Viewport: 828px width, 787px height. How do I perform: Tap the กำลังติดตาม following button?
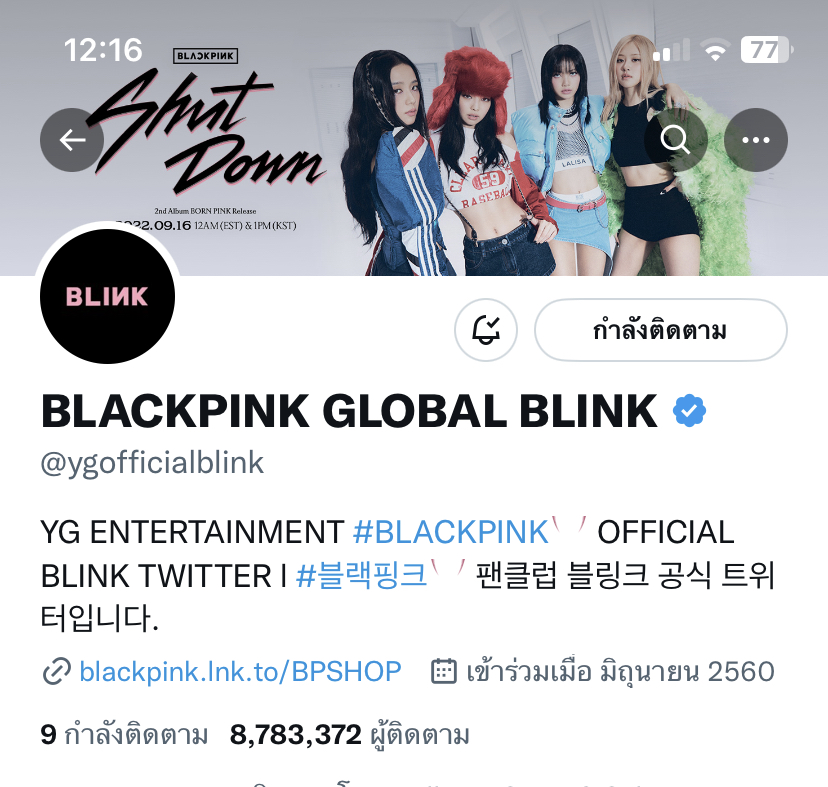coord(661,330)
